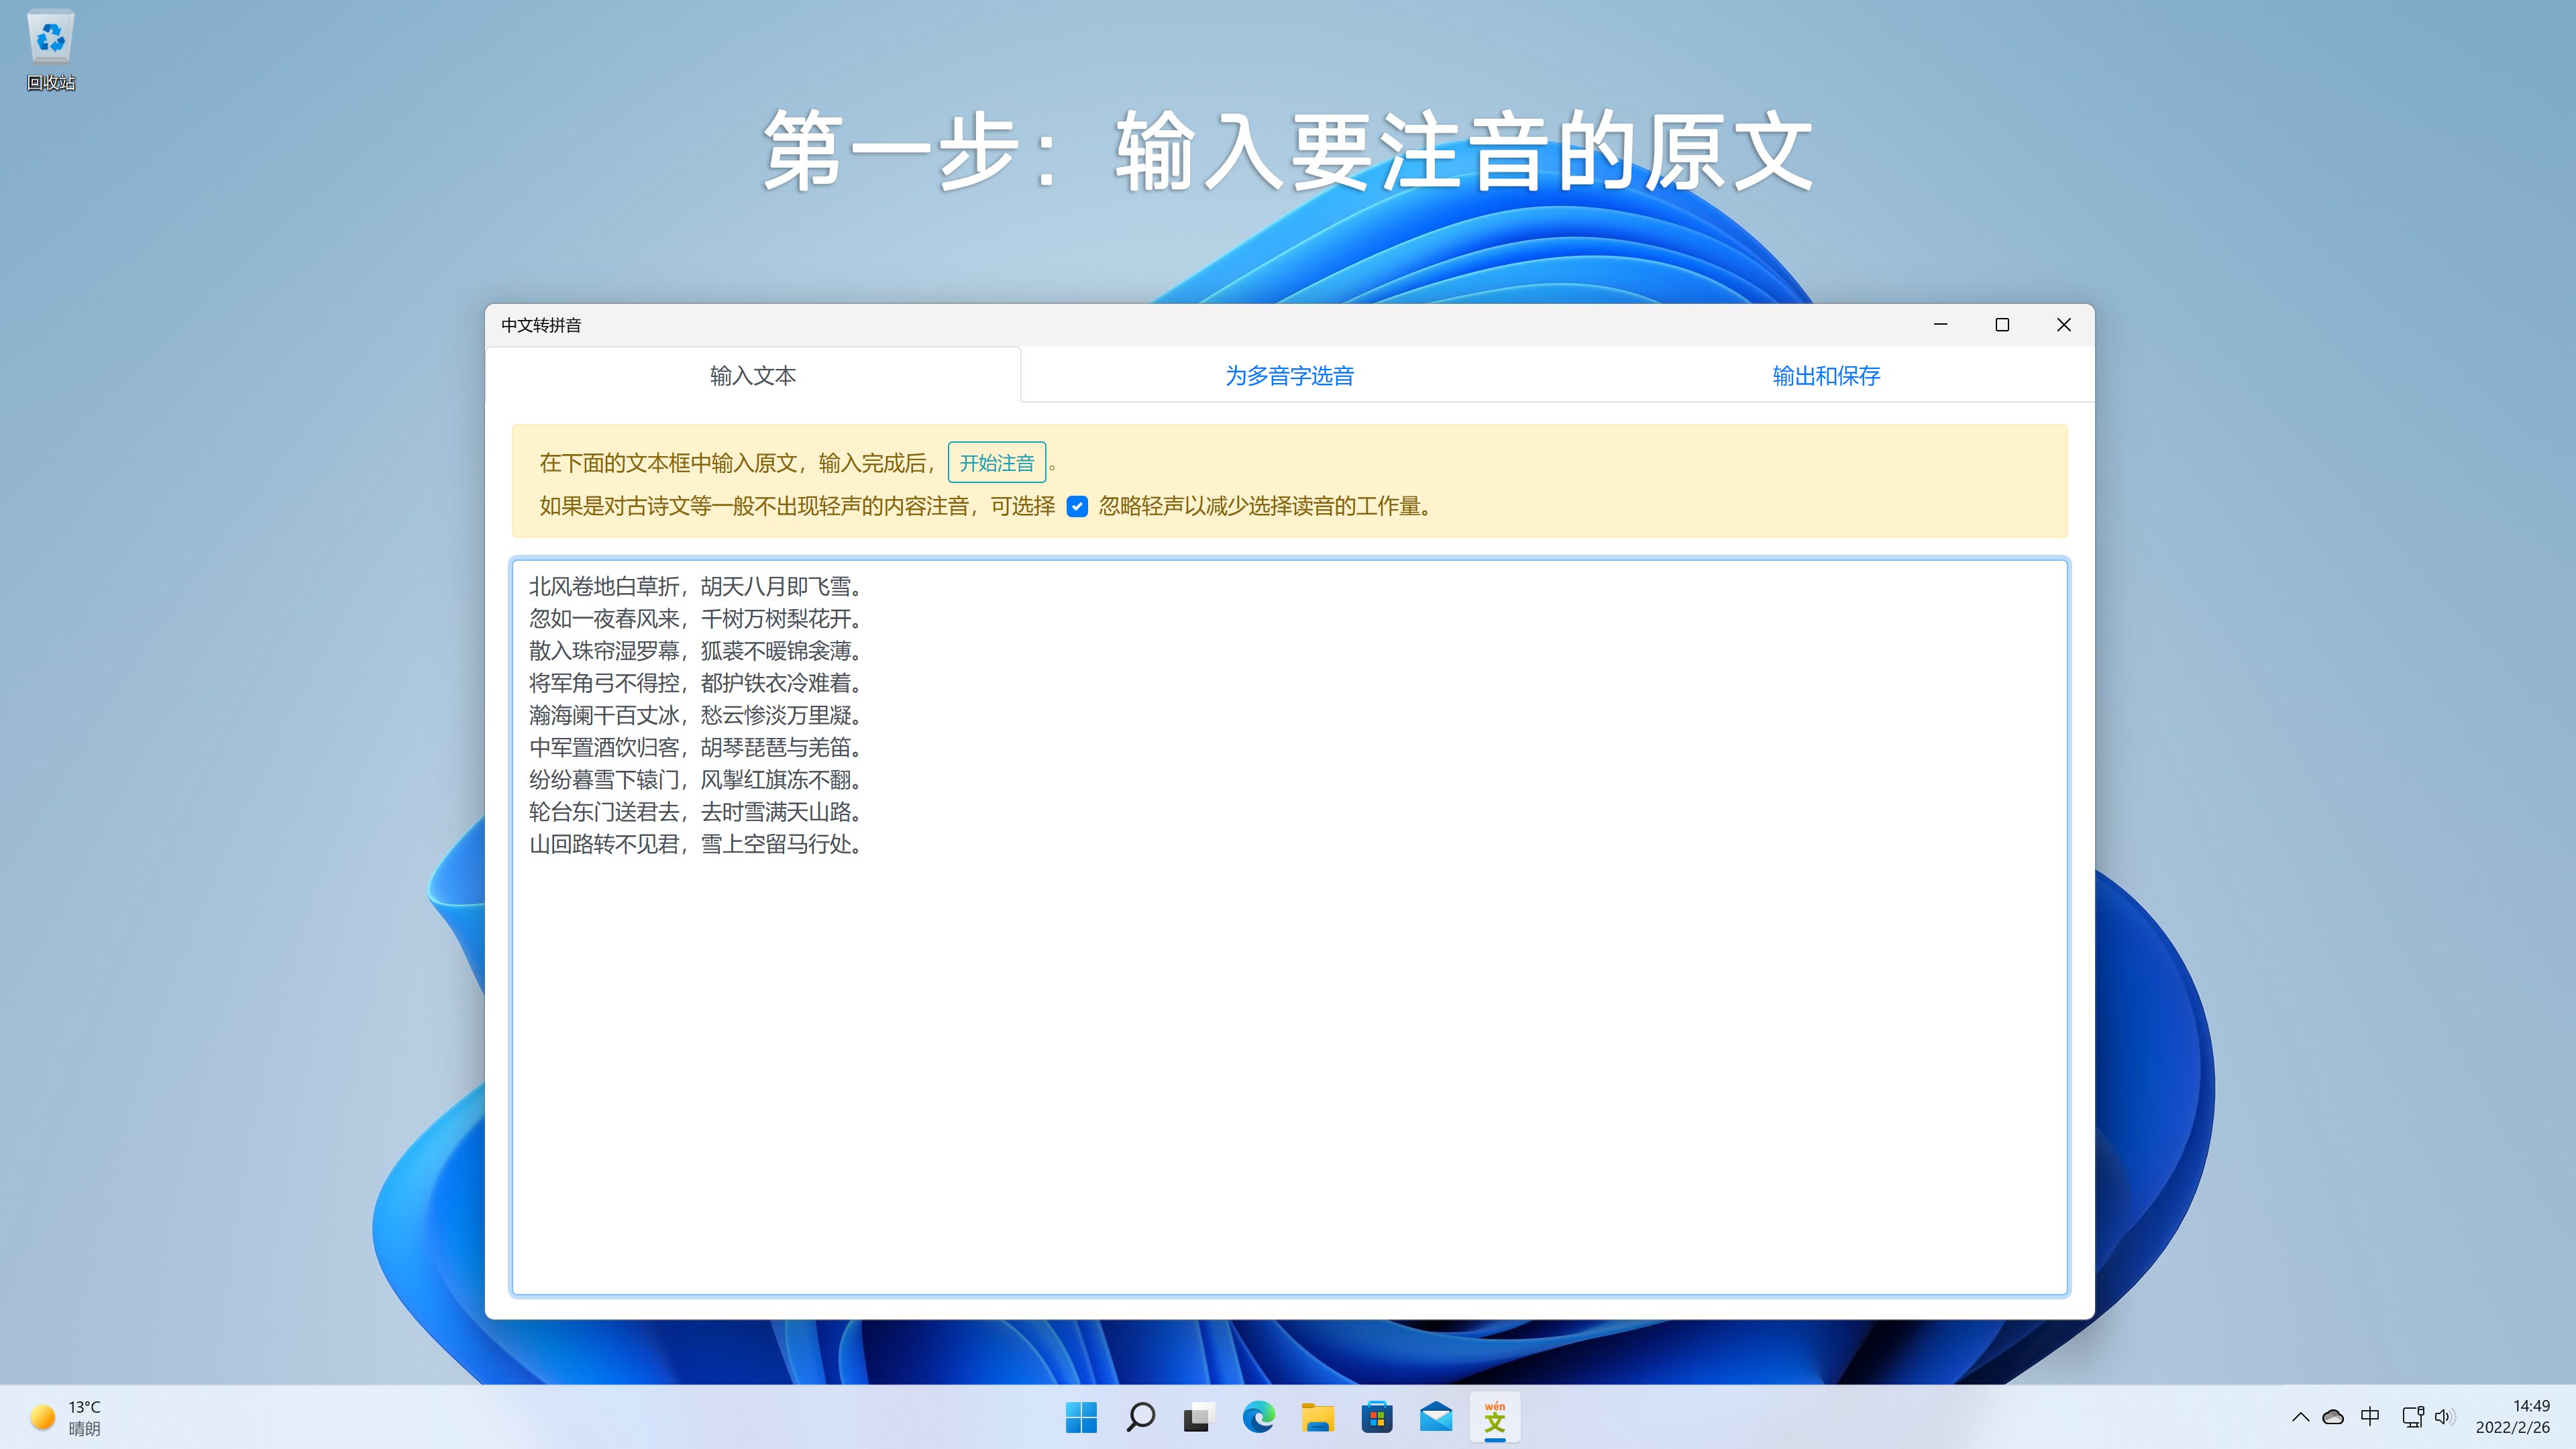Viewport: 2576px width, 1449px height.
Task: Open the weather widget showing 13°C
Action: tap(66, 1417)
